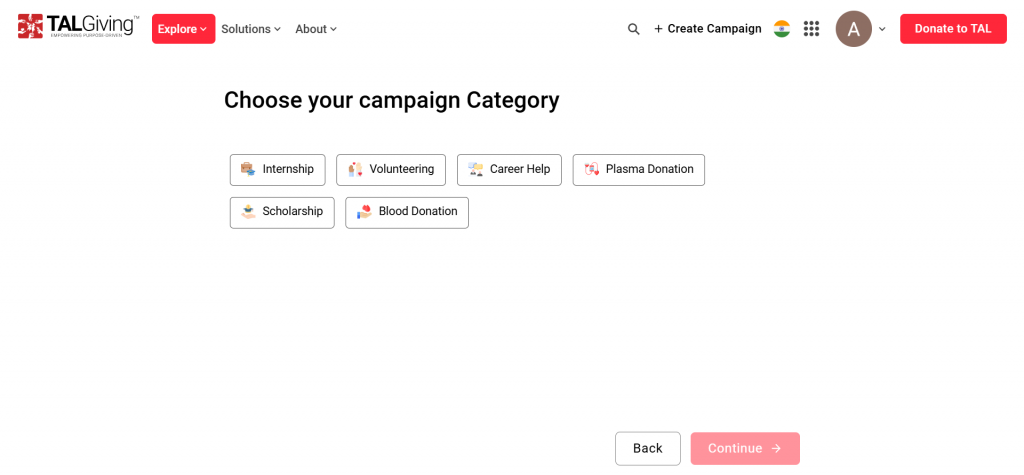The image size is (1024, 475).
Task: Expand the Solutions menu
Action: [251, 29]
